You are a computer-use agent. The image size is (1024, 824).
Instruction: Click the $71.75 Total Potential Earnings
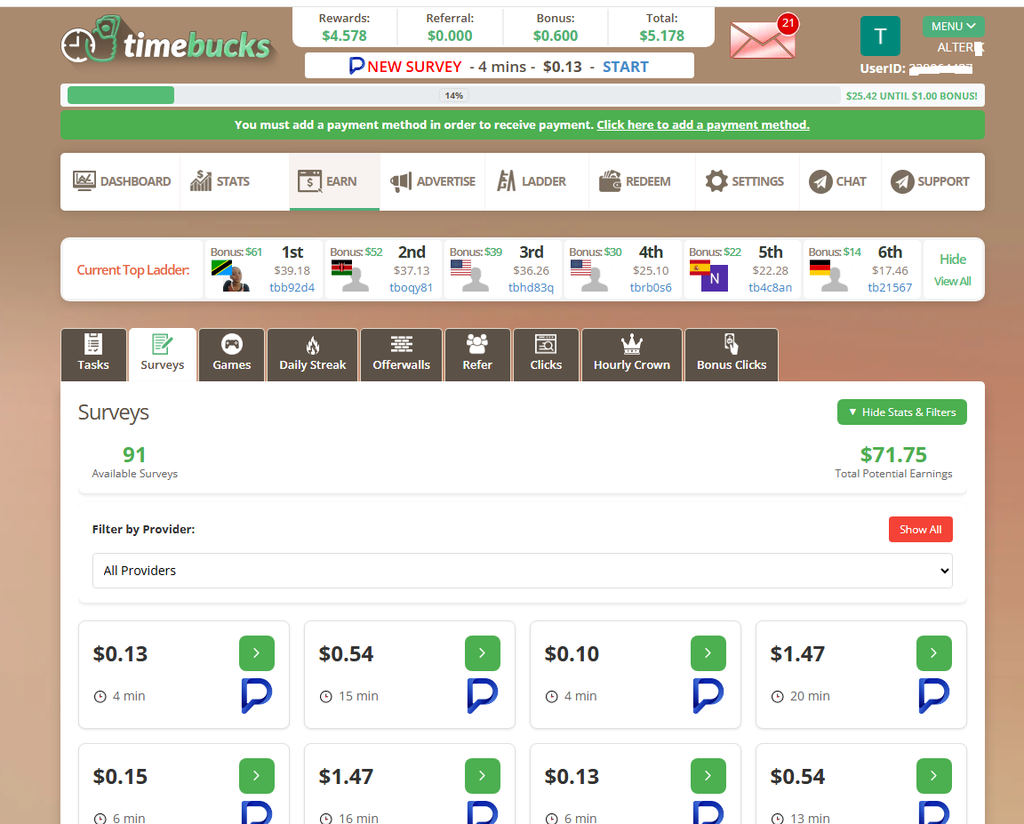[893, 454]
